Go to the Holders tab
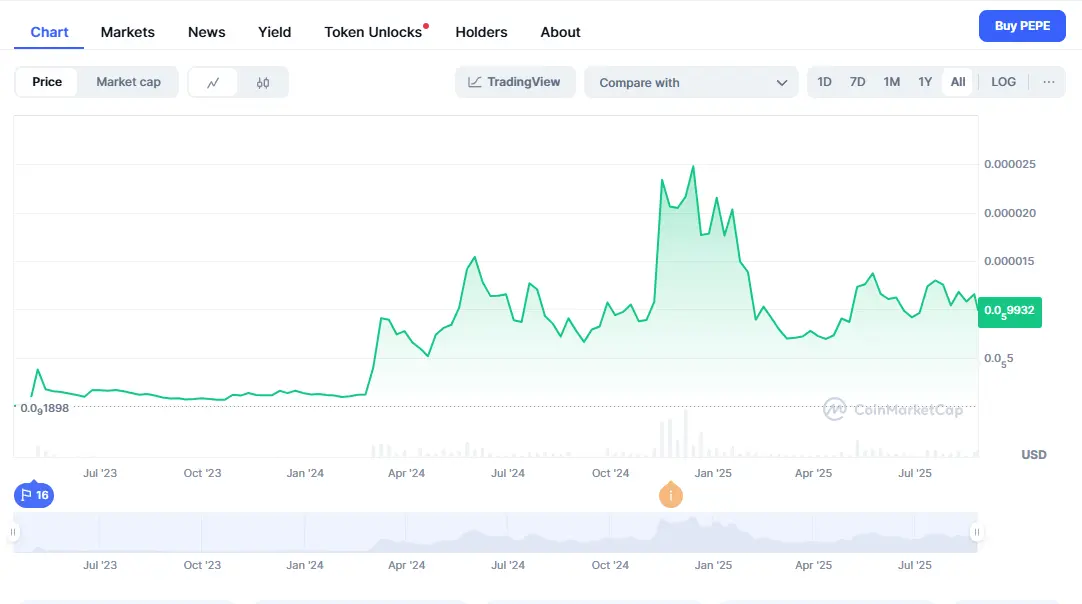1082x604 pixels. (481, 32)
